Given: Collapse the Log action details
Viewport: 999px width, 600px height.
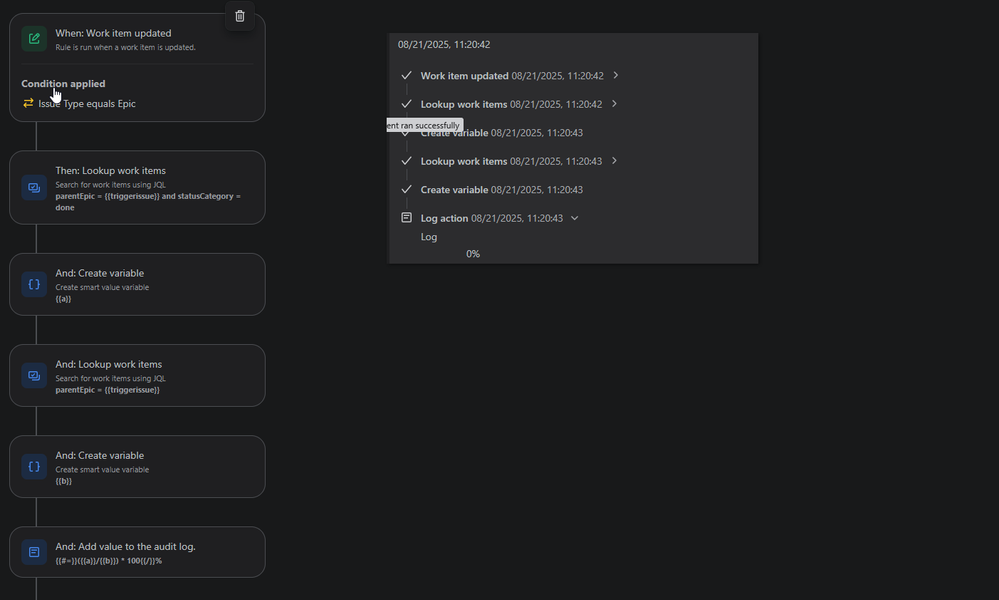Looking at the screenshot, I should tap(574, 217).
